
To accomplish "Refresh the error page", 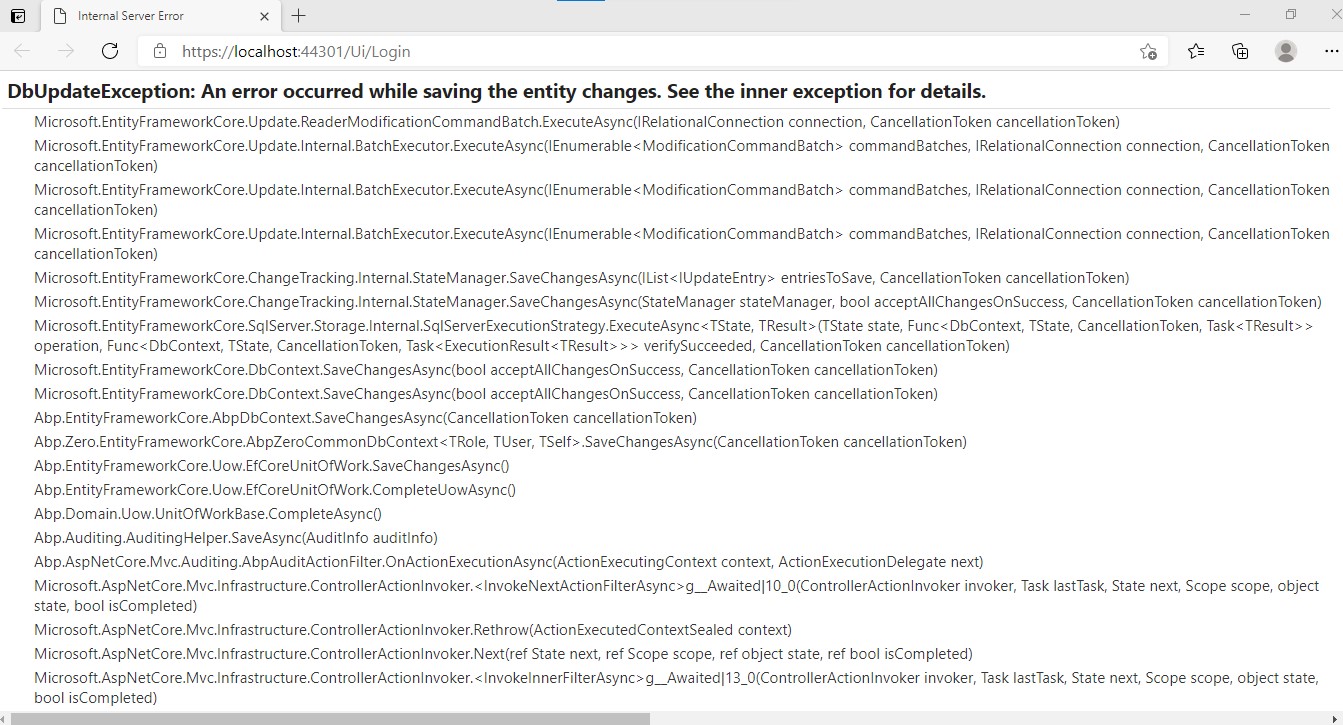I will 109,51.
